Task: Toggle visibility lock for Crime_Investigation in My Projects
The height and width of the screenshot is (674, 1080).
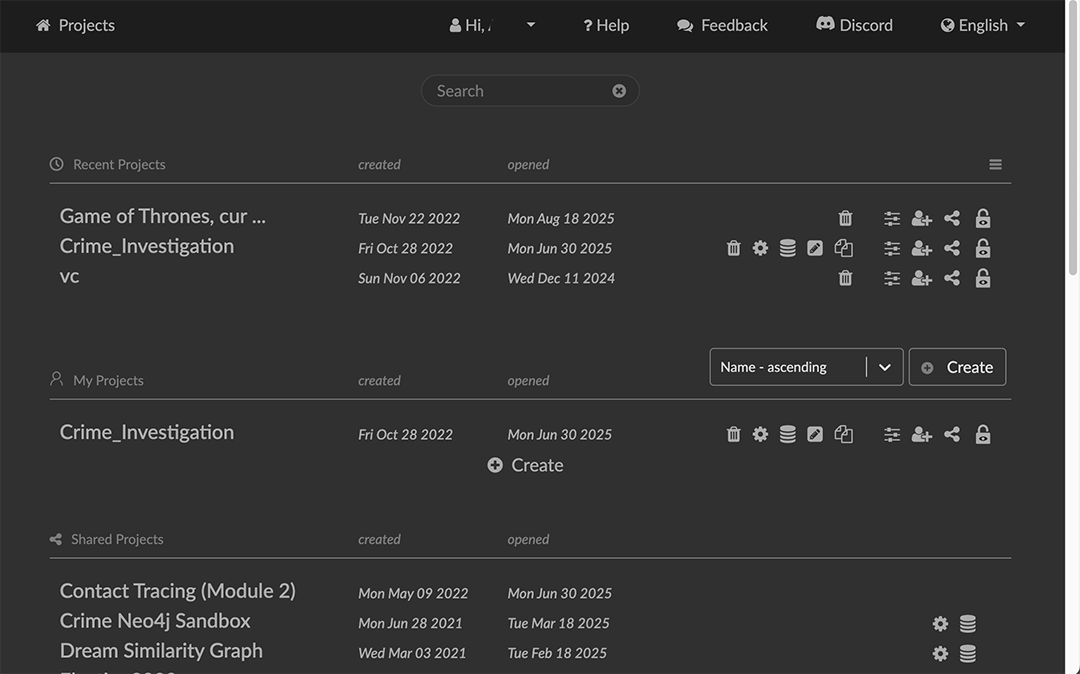Action: [983, 434]
